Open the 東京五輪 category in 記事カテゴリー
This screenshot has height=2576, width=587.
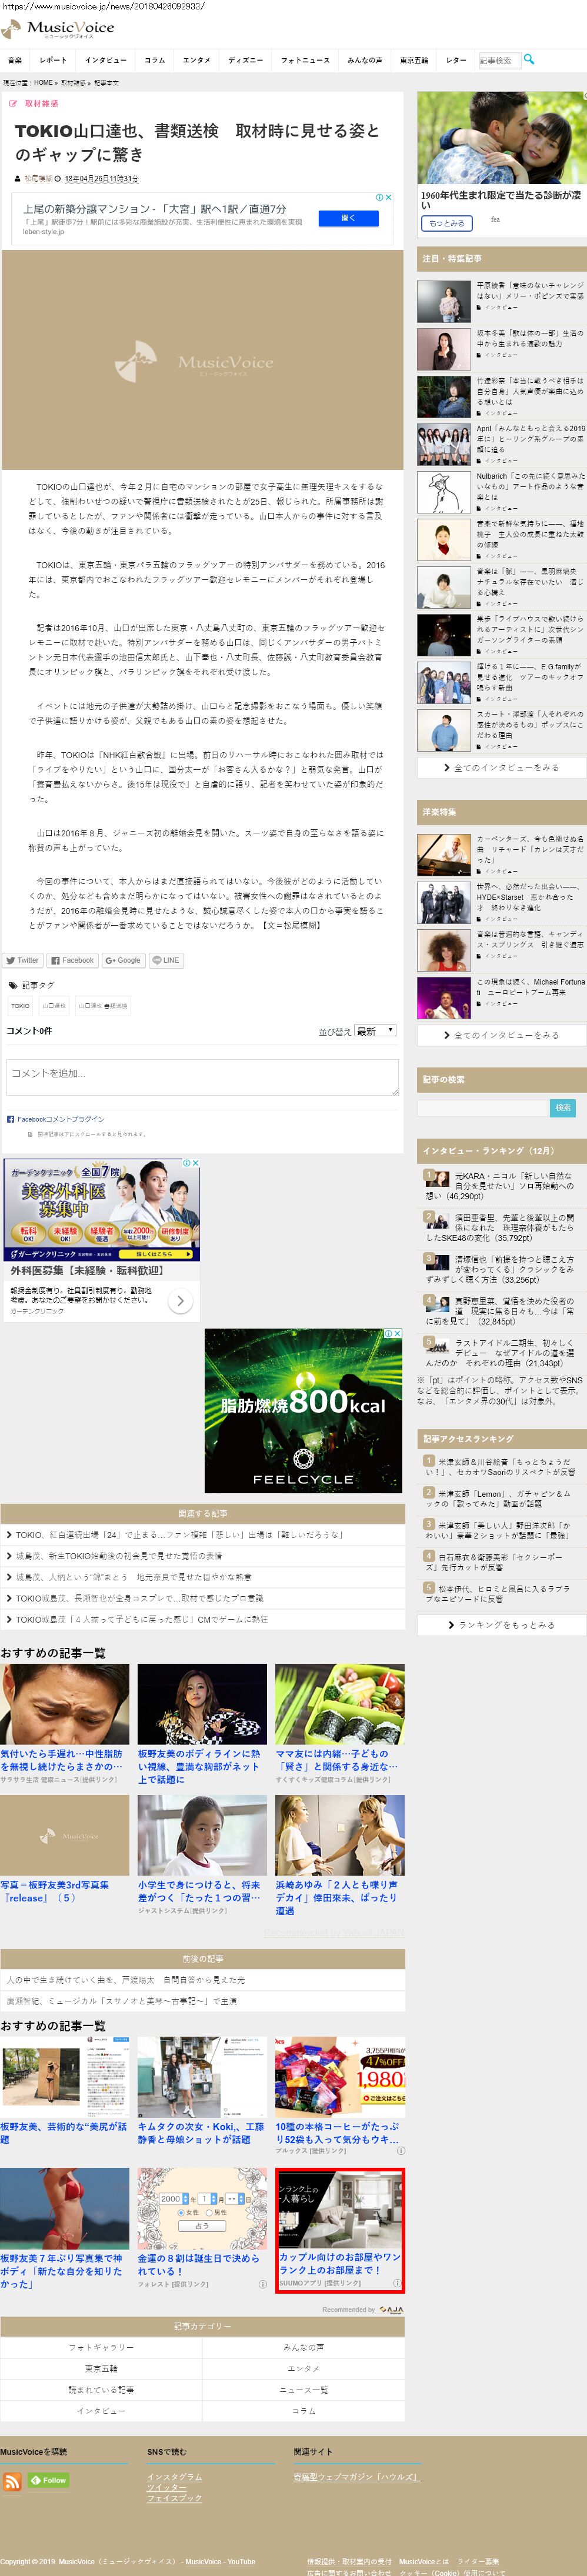[101, 2369]
